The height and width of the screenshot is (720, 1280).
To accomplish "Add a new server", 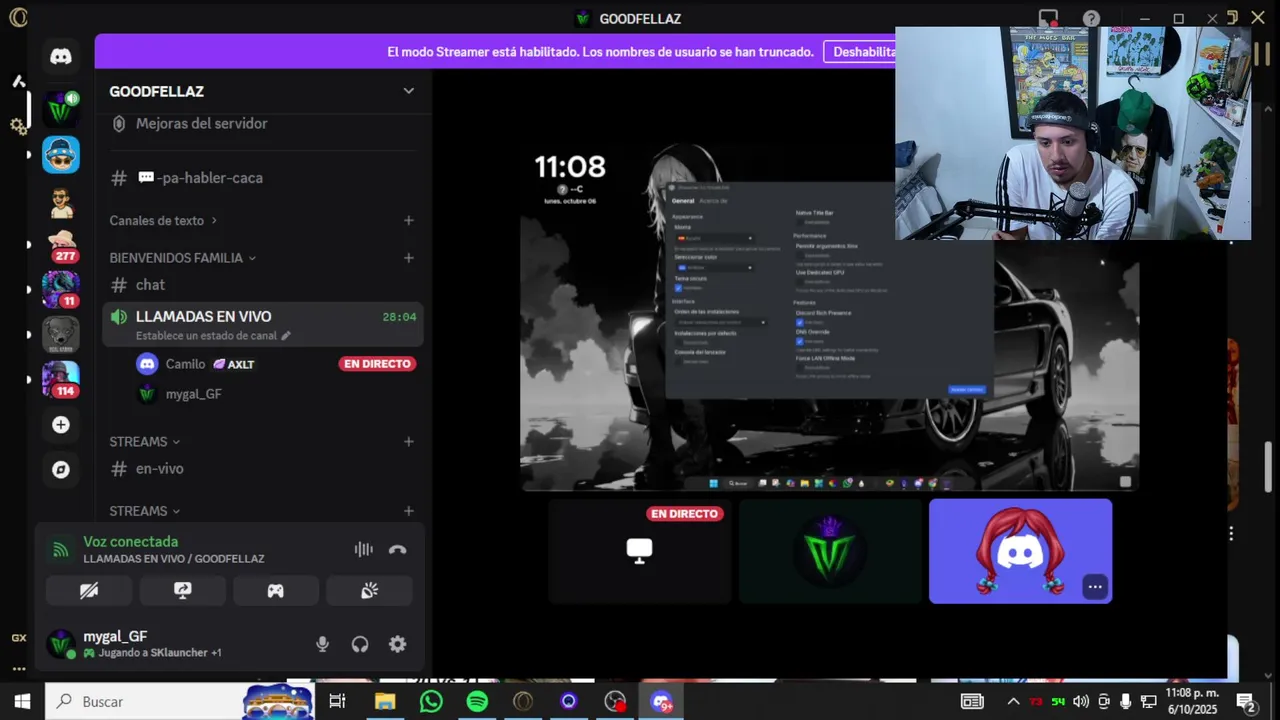I will tap(61, 425).
